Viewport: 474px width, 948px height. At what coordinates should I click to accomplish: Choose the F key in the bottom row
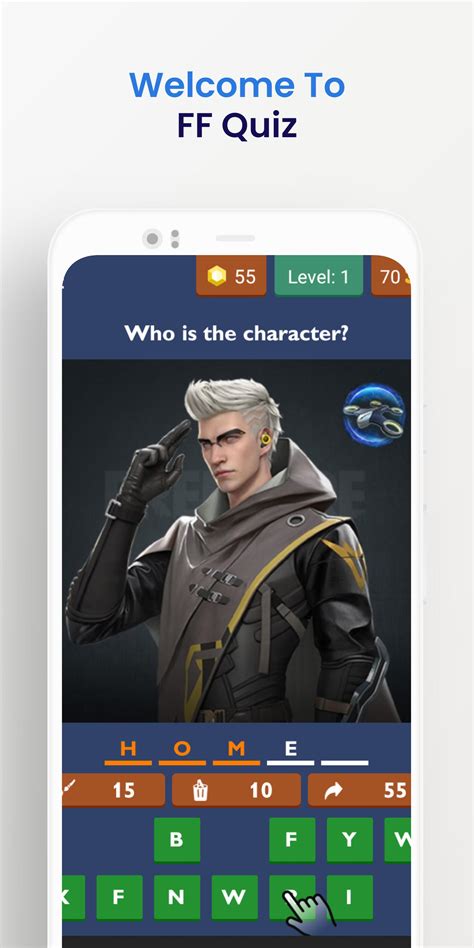point(120,897)
